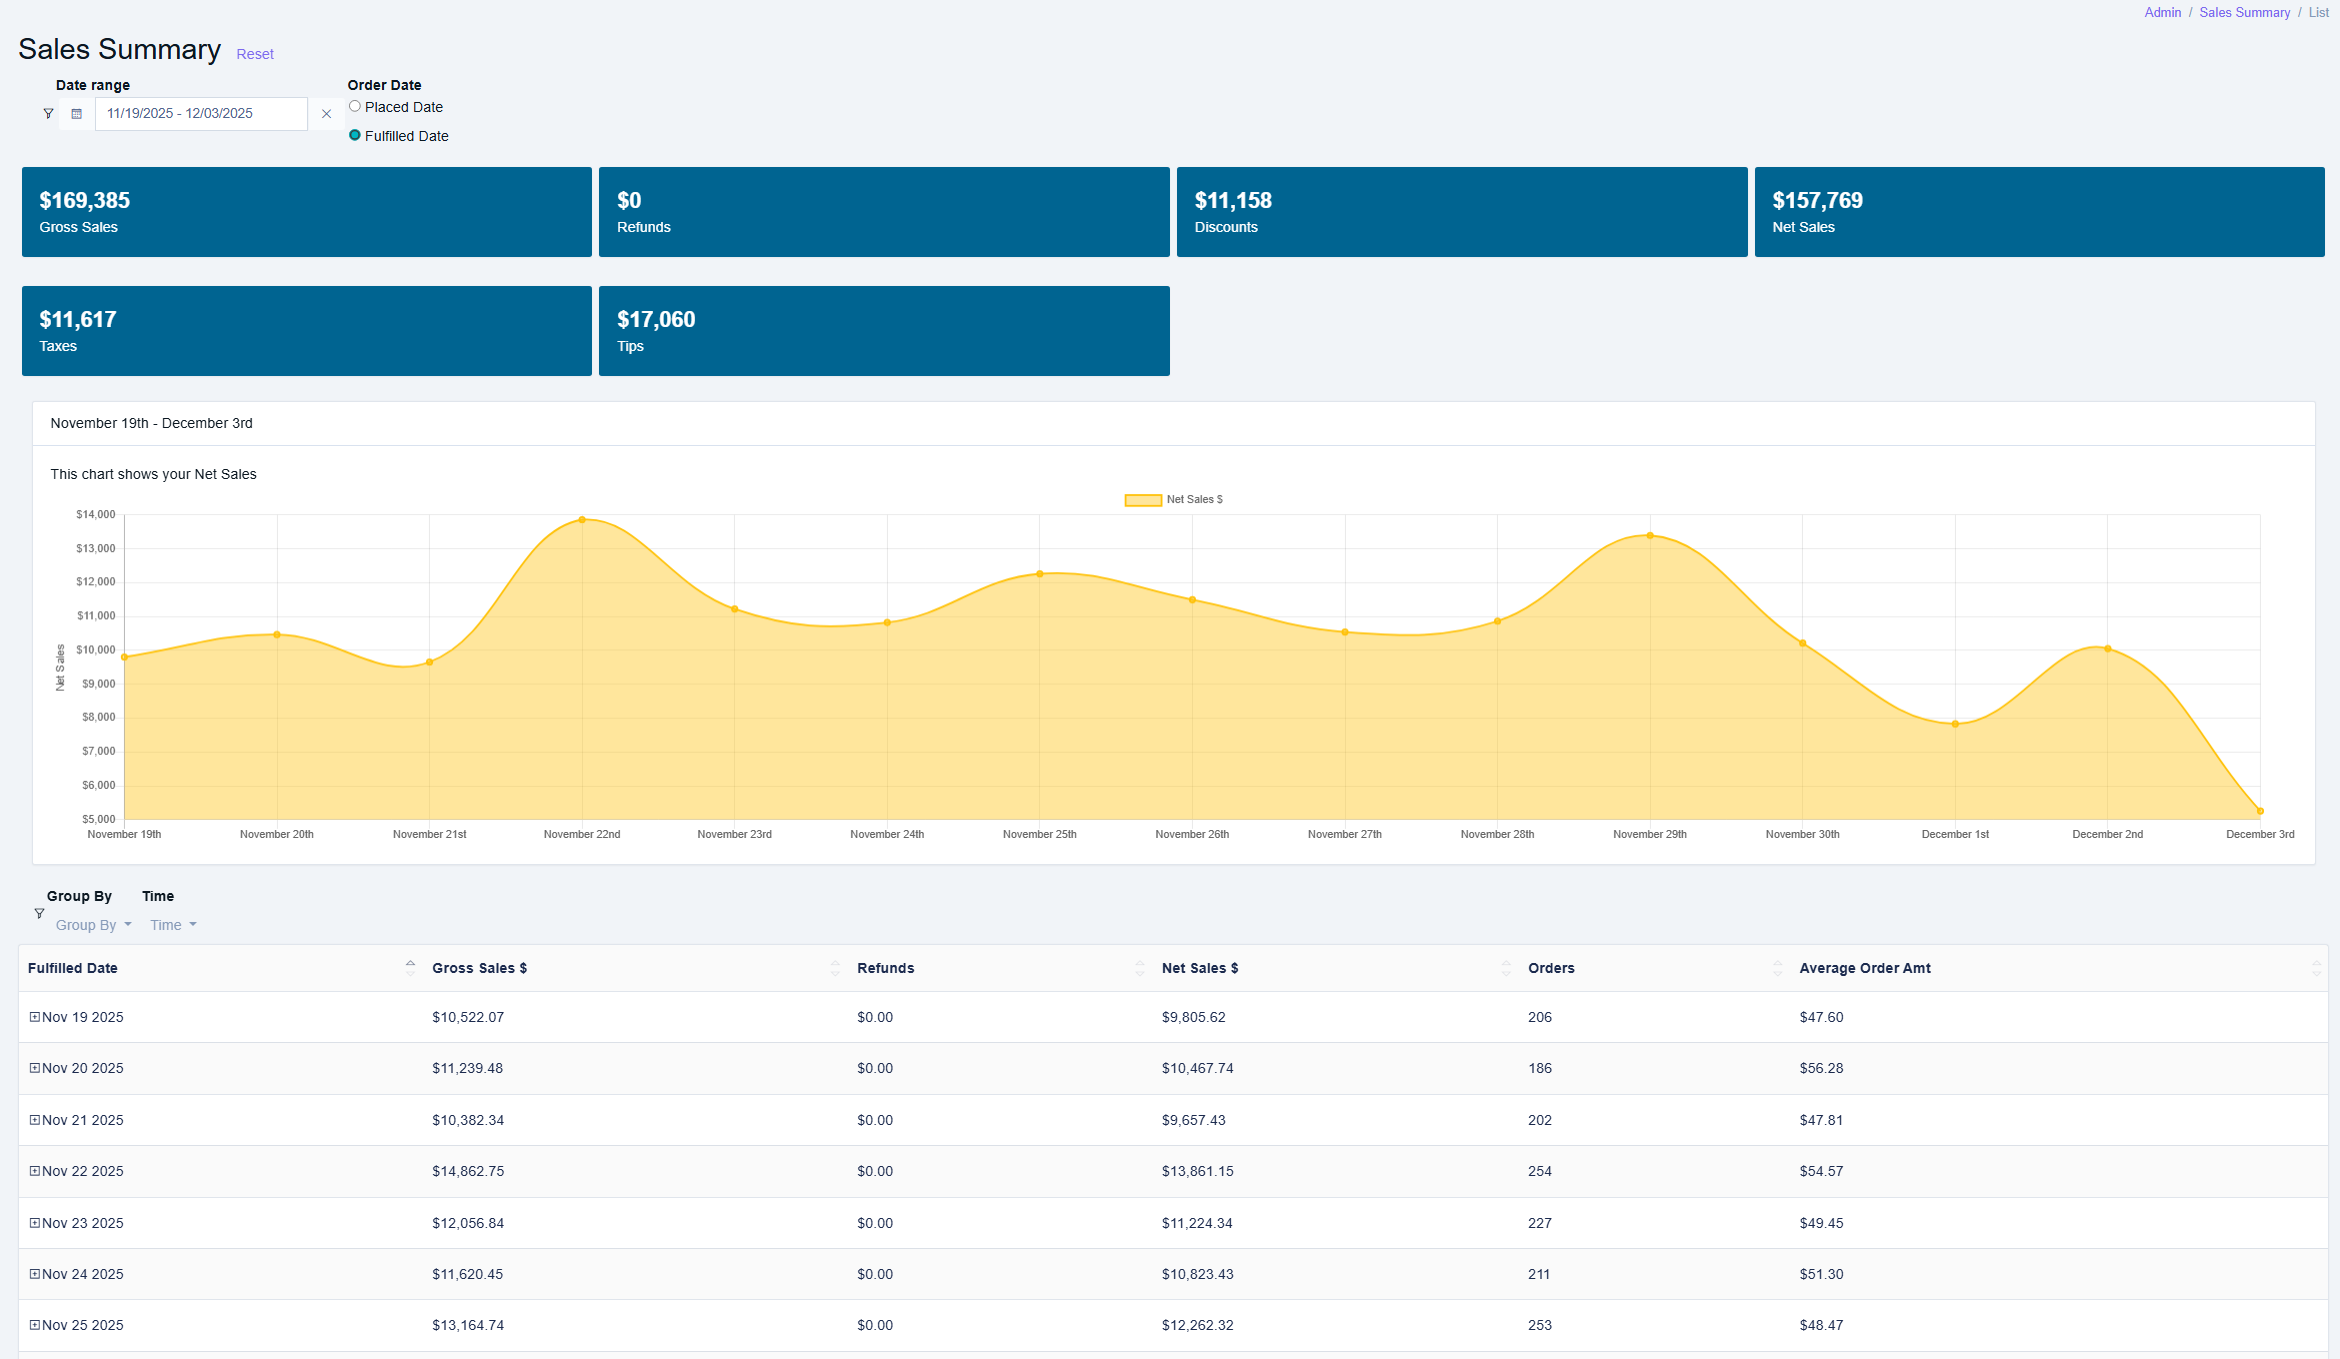Toggle Net Sales $ legend swatch
Viewport: 2340px width, 1359px height.
tap(1143, 500)
